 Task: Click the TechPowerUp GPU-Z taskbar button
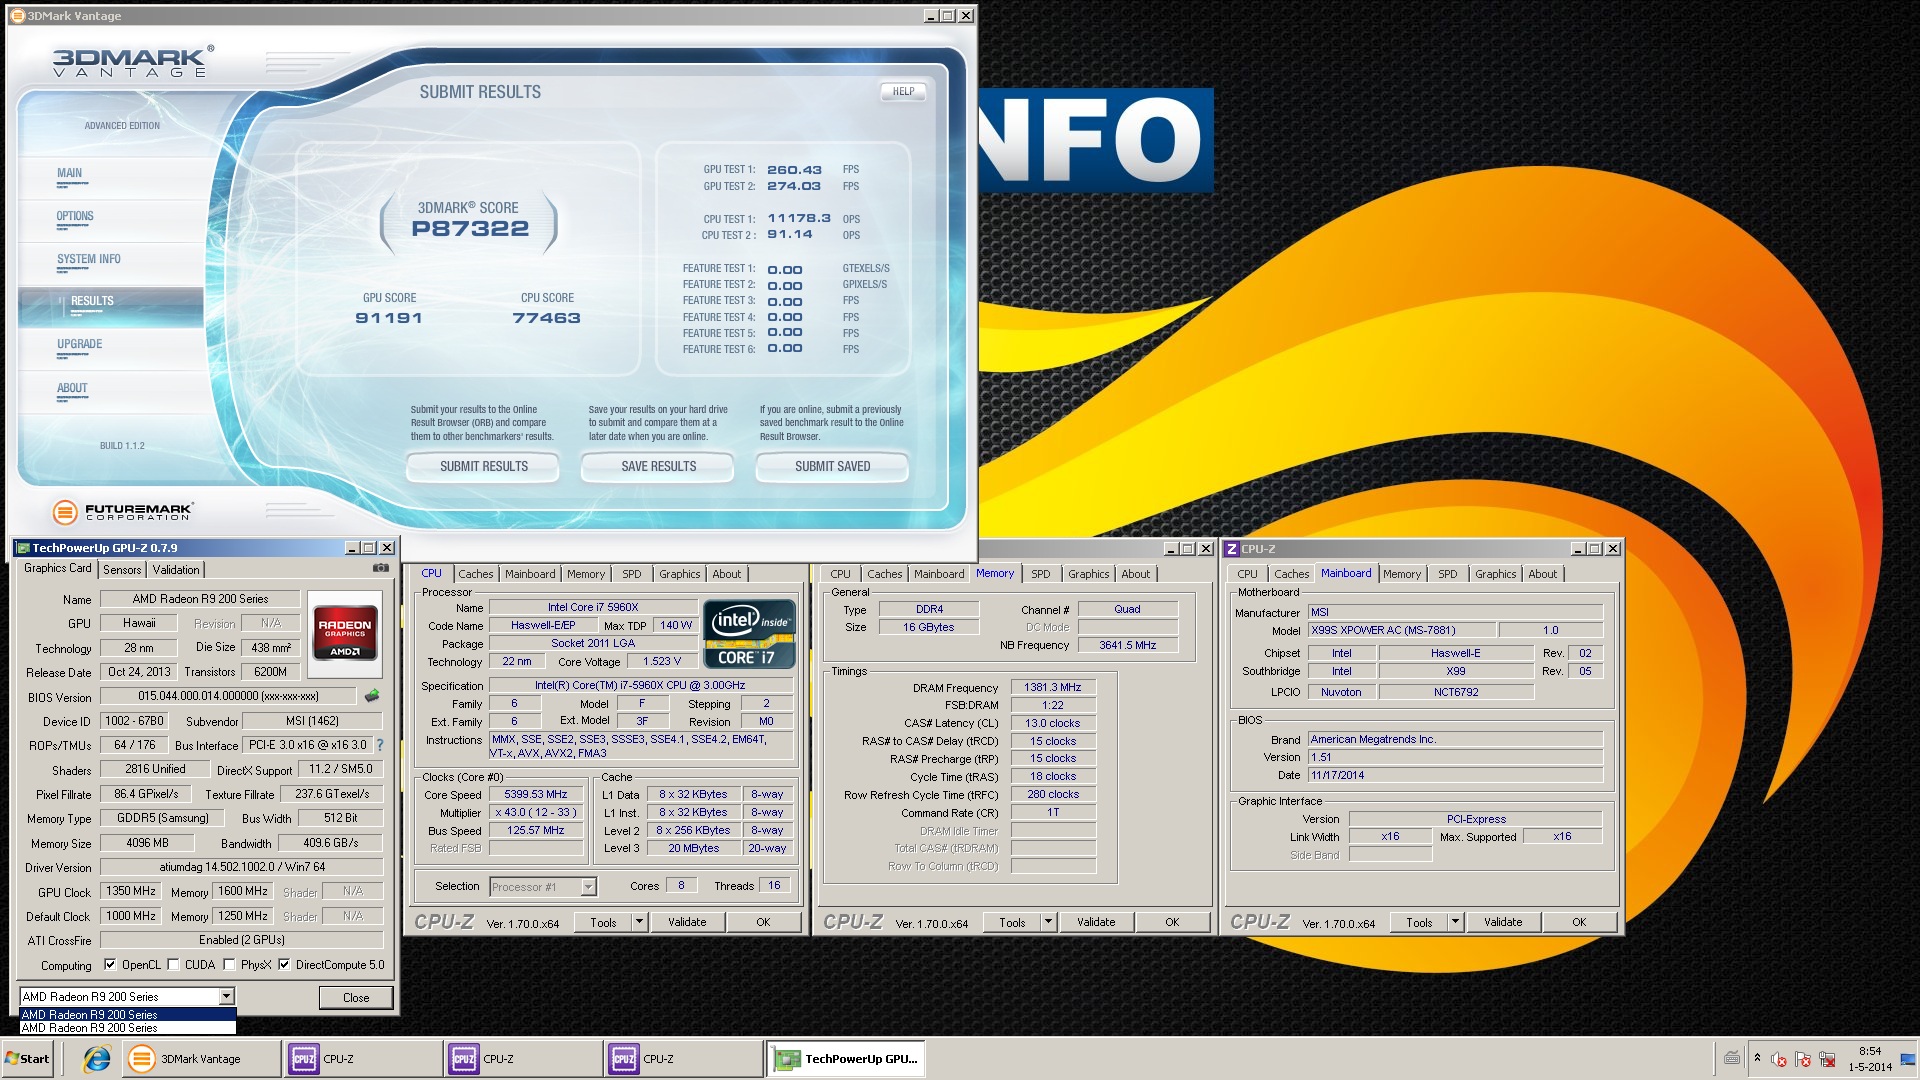(x=848, y=1059)
